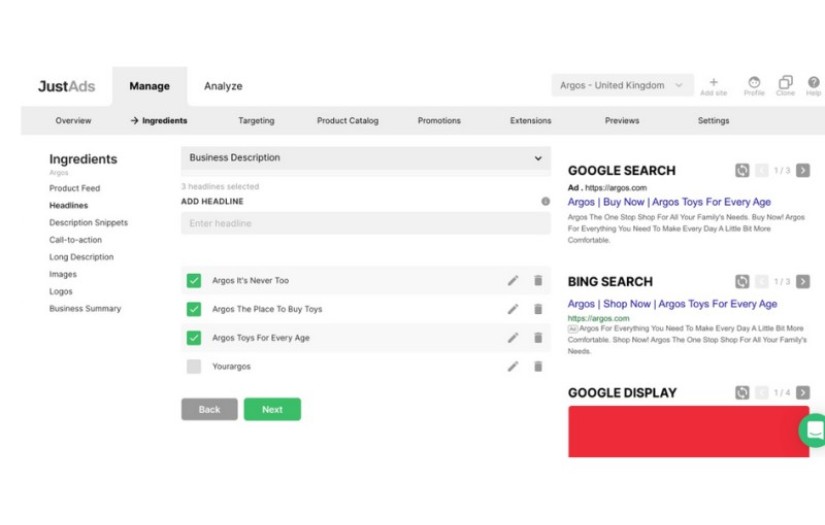Uncheck the "Argos It's Never Too" checkbox
Image resolution: width=825 pixels, height=525 pixels.
click(194, 281)
